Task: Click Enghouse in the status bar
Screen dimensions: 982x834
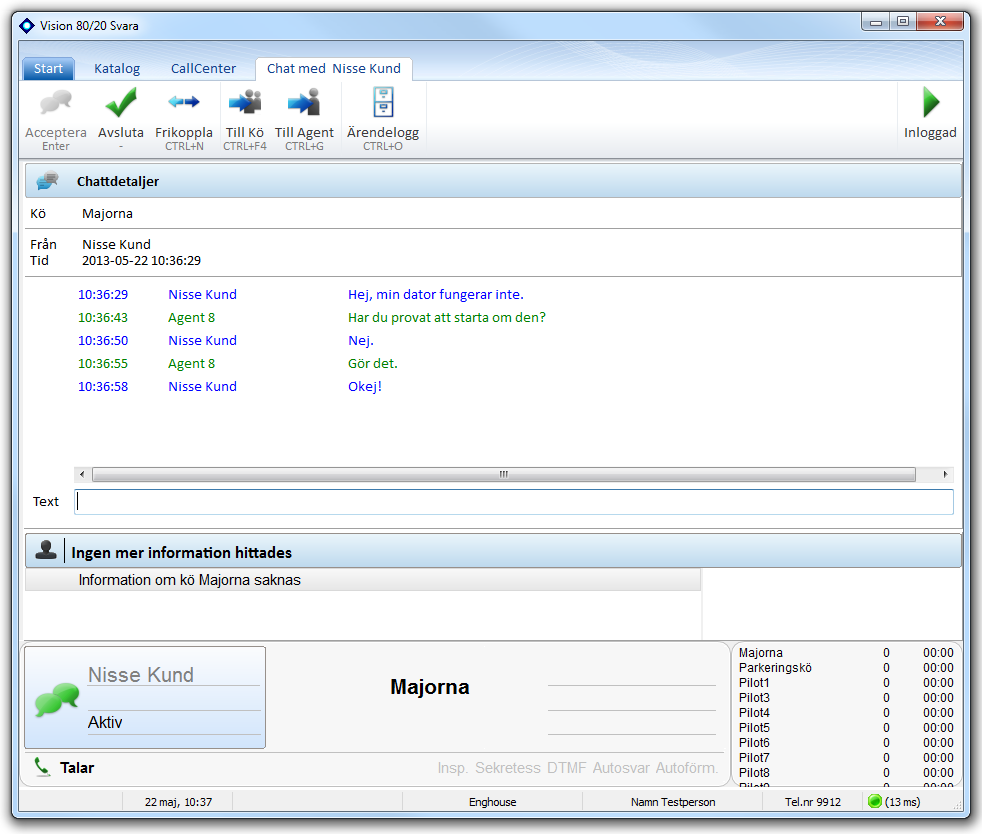Action: 493,801
